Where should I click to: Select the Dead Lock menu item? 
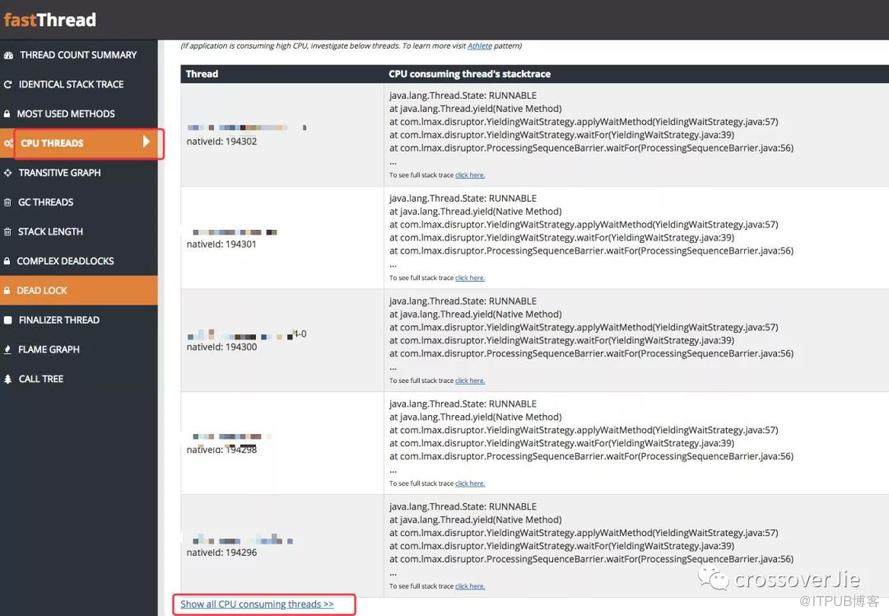[79, 290]
